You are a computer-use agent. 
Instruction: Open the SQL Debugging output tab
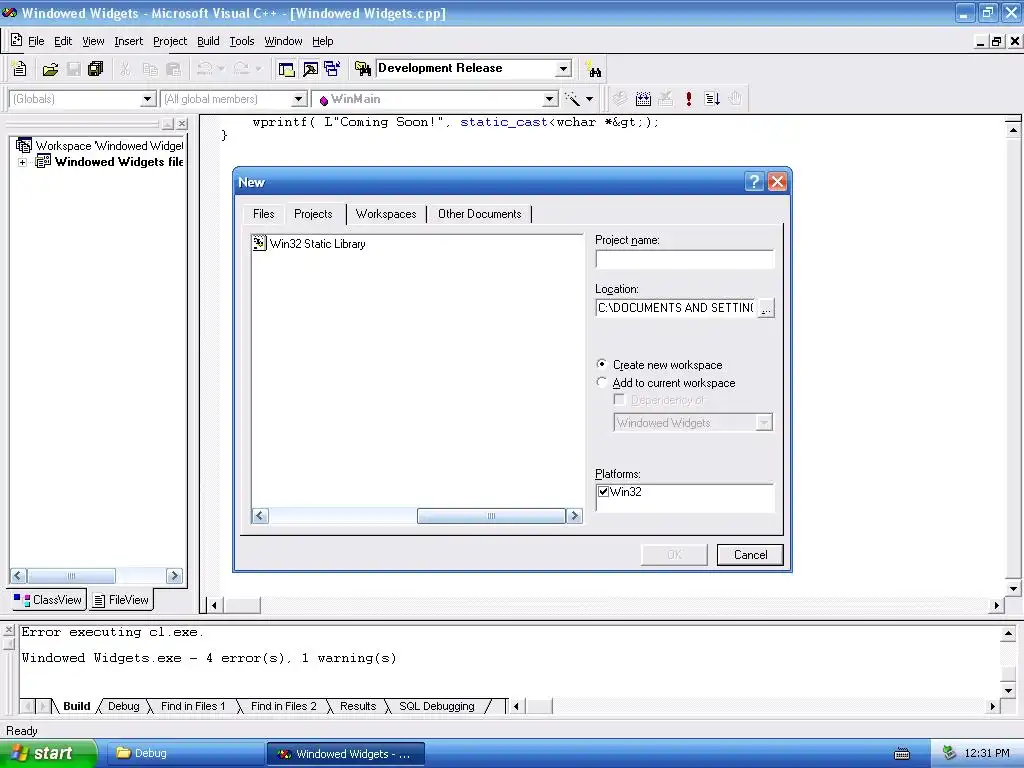point(436,707)
